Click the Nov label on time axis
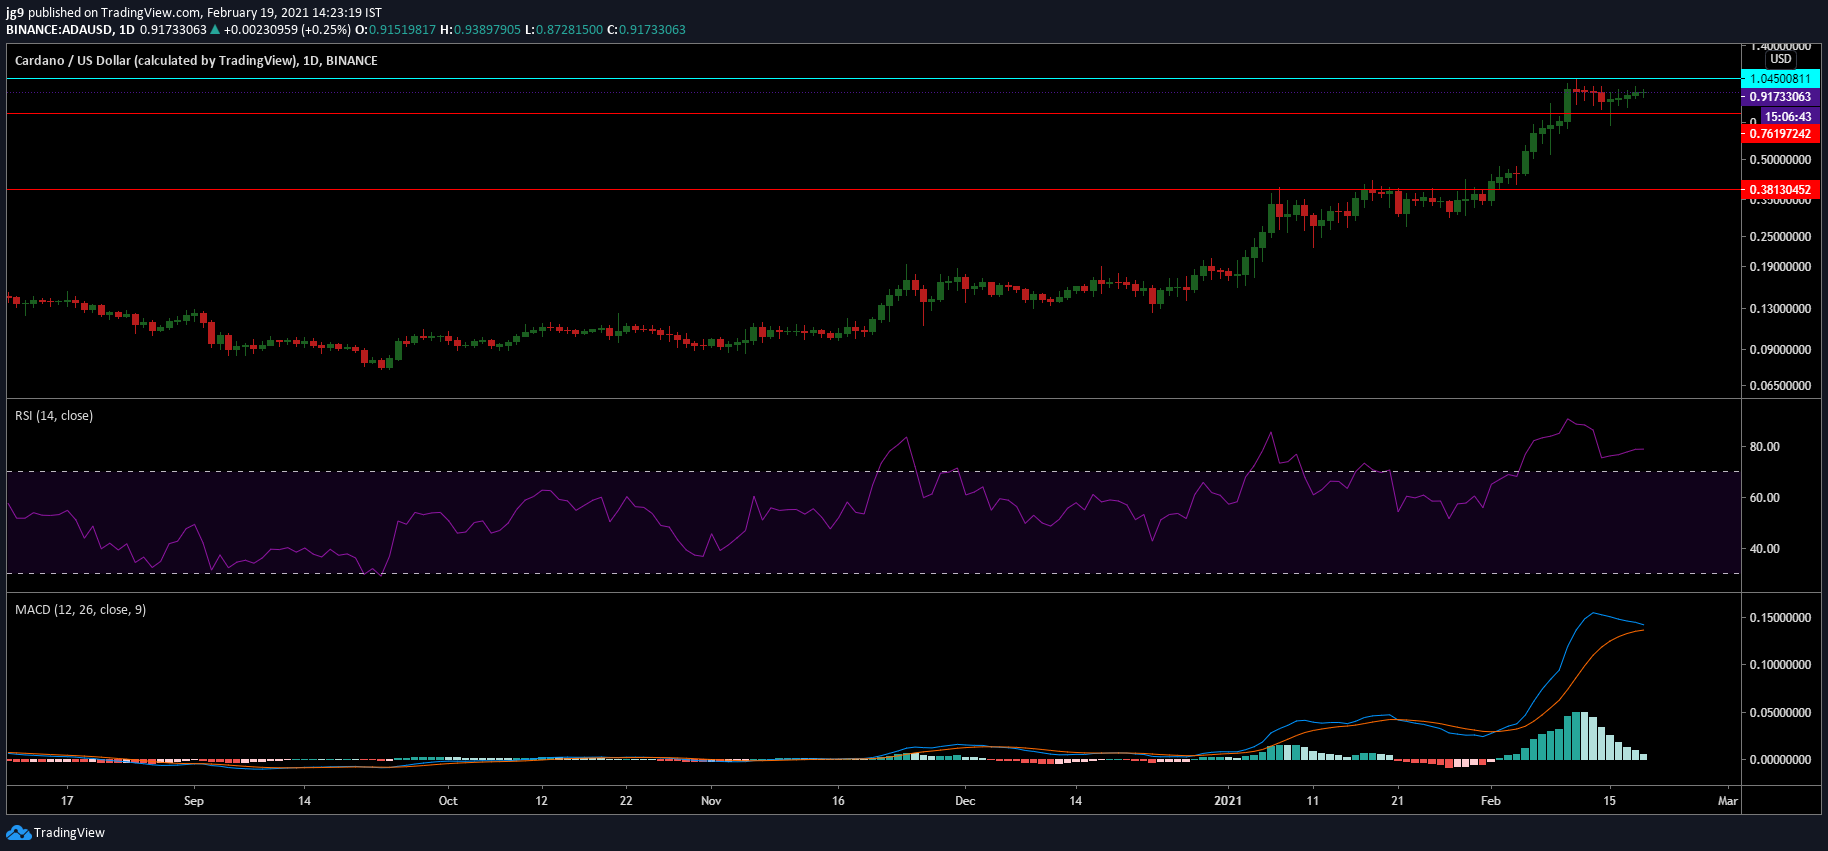The height and width of the screenshot is (851, 1828). point(711,801)
